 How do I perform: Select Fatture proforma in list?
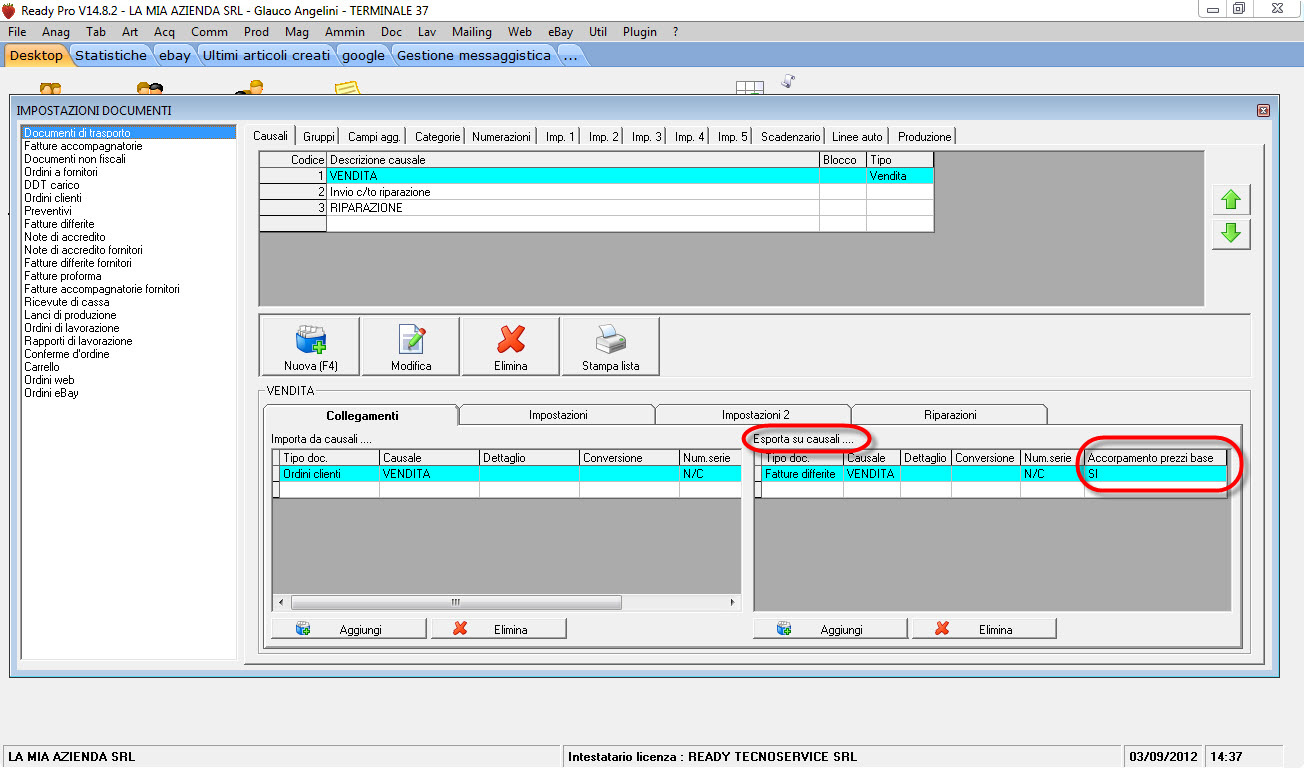63,276
